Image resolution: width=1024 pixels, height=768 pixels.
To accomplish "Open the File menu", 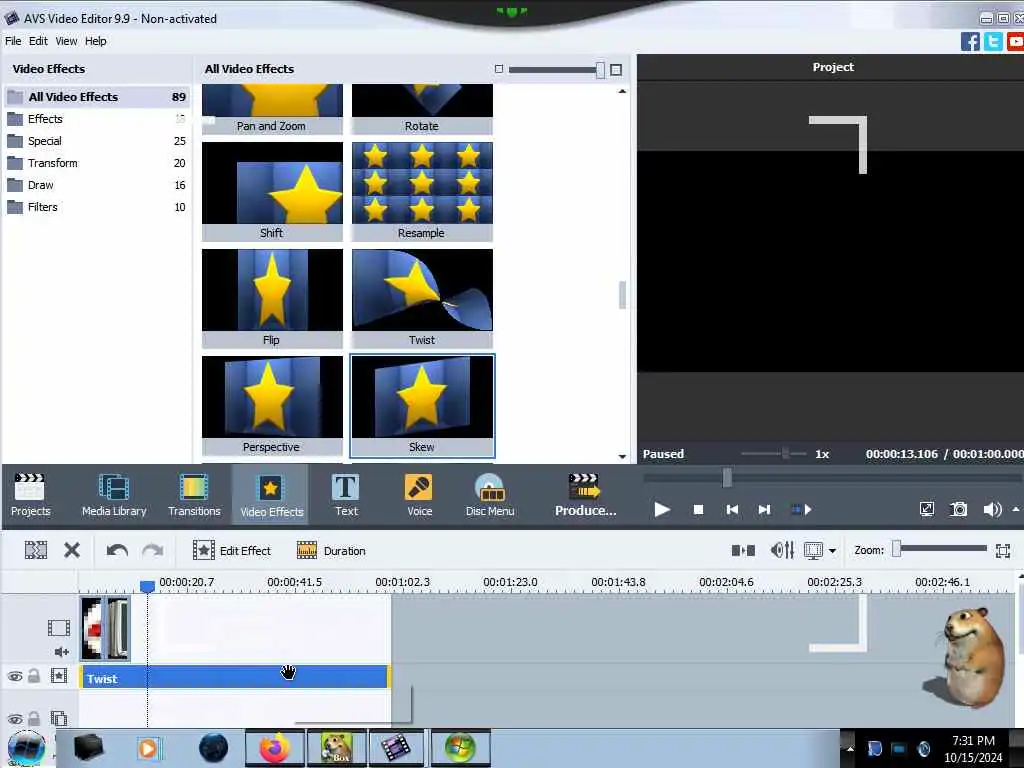I will point(13,40).
